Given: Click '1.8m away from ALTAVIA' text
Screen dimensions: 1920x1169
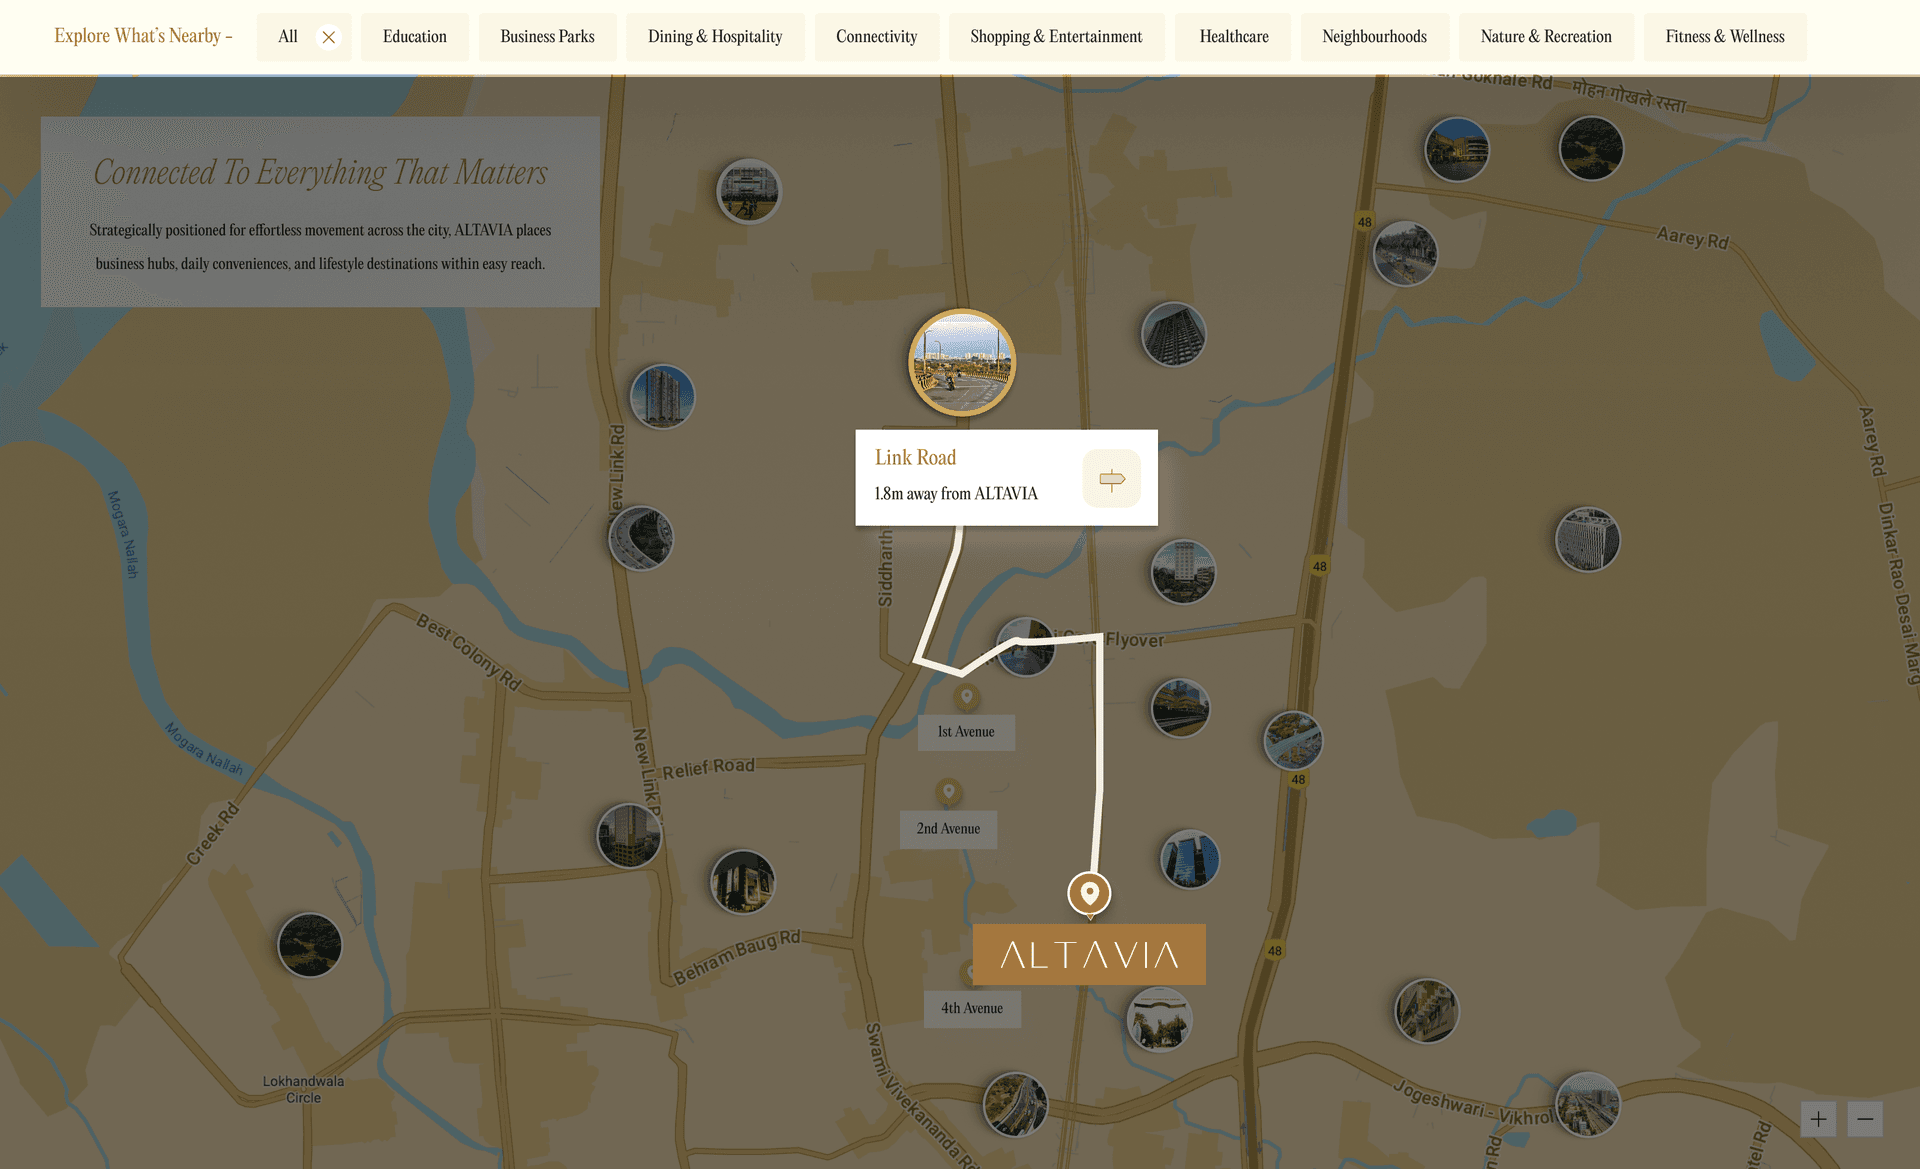Looking at the screenshot, I should [x=956, y=494].
